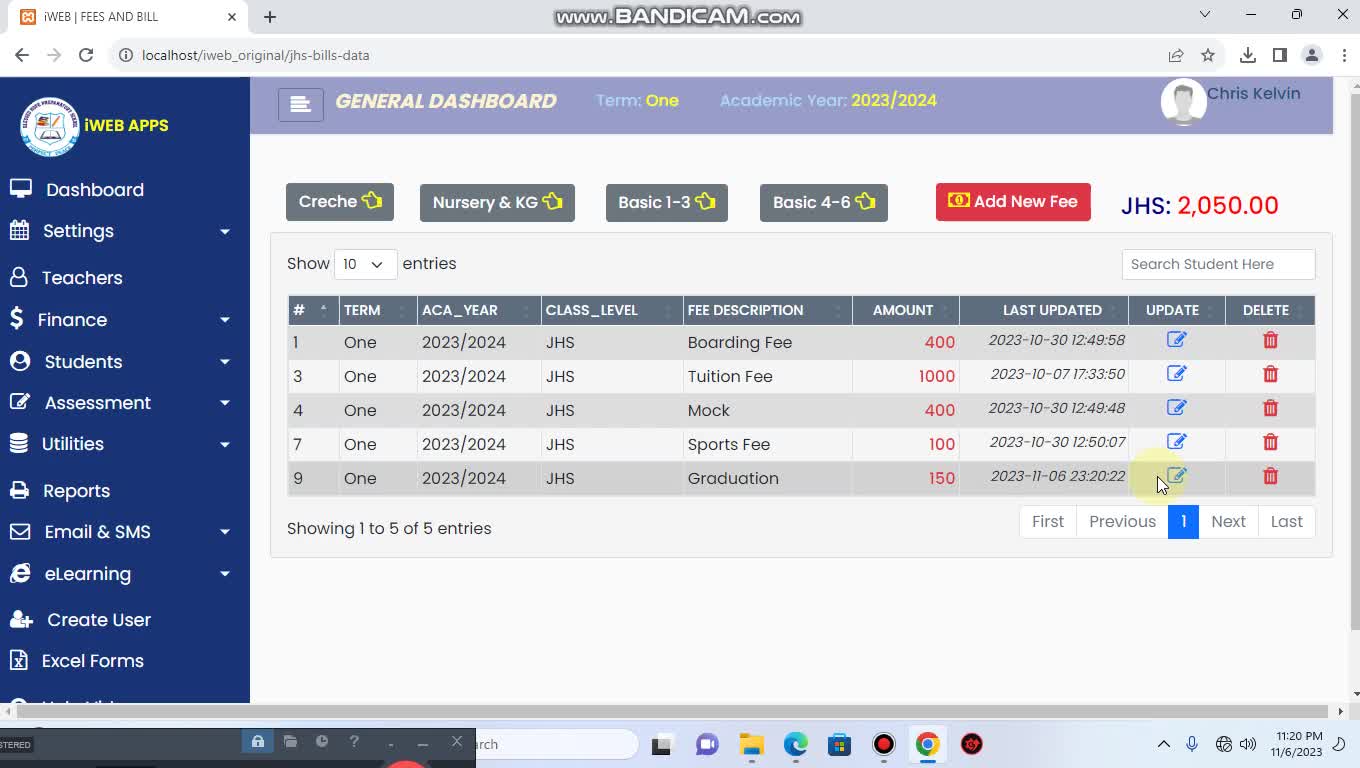
Task: Click the Add New Fee button
Action: click(x=1012, y=202)
